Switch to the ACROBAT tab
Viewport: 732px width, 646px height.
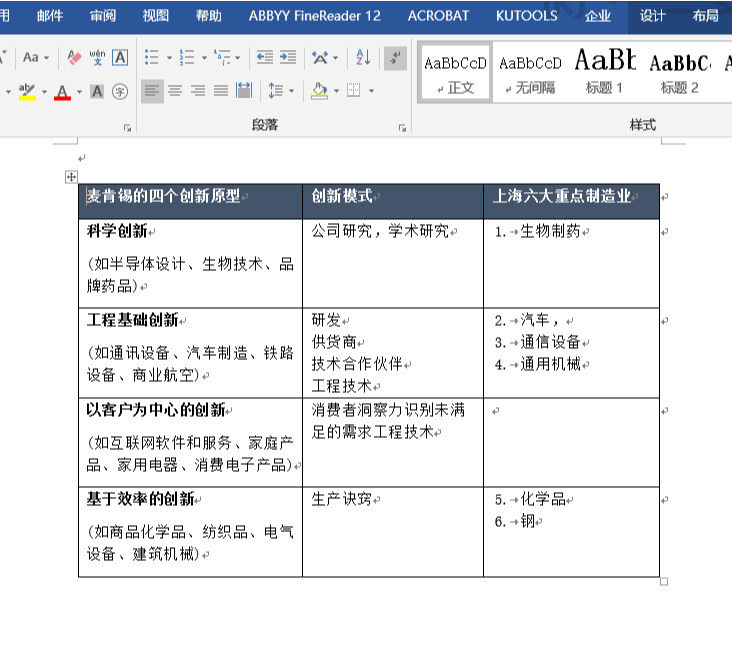pos(438,16)
